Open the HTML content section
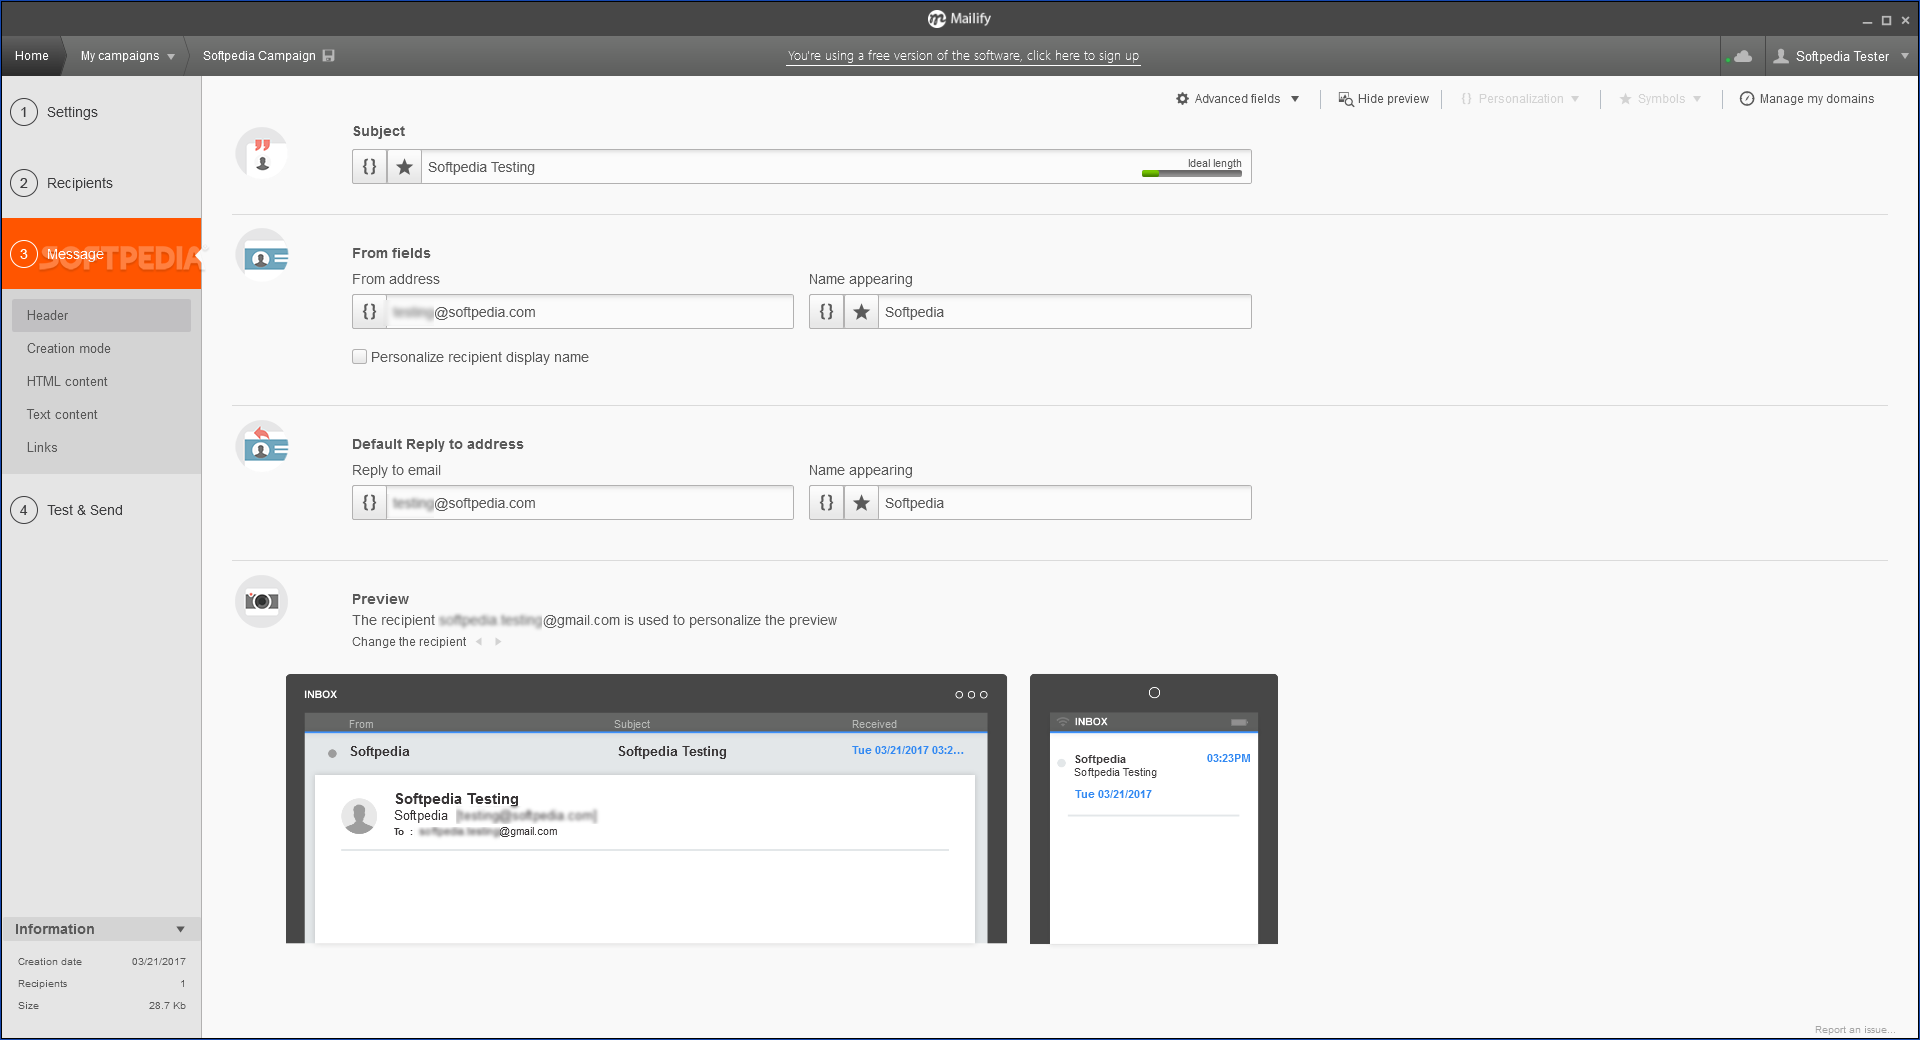Image resolution: width=1920 pixels, height=1040 pixels. pos(67,381)
